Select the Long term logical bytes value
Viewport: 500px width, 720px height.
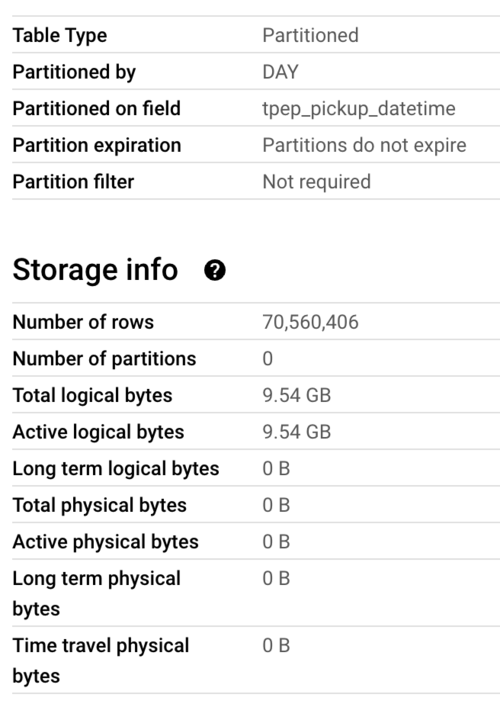(x=276, y=469)
